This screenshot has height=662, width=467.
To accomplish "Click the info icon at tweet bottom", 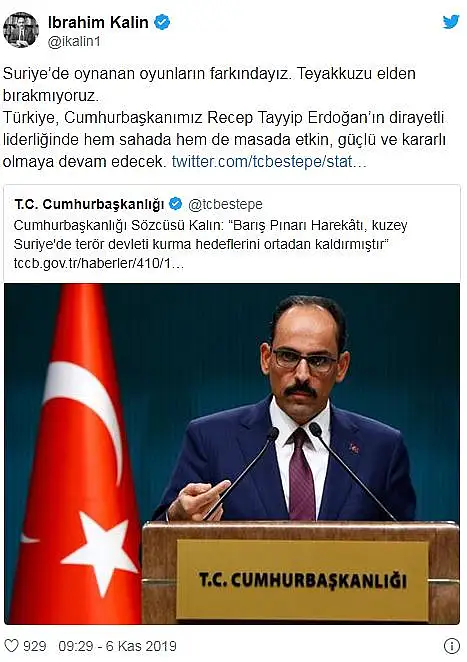I will [x=452, y=646].
